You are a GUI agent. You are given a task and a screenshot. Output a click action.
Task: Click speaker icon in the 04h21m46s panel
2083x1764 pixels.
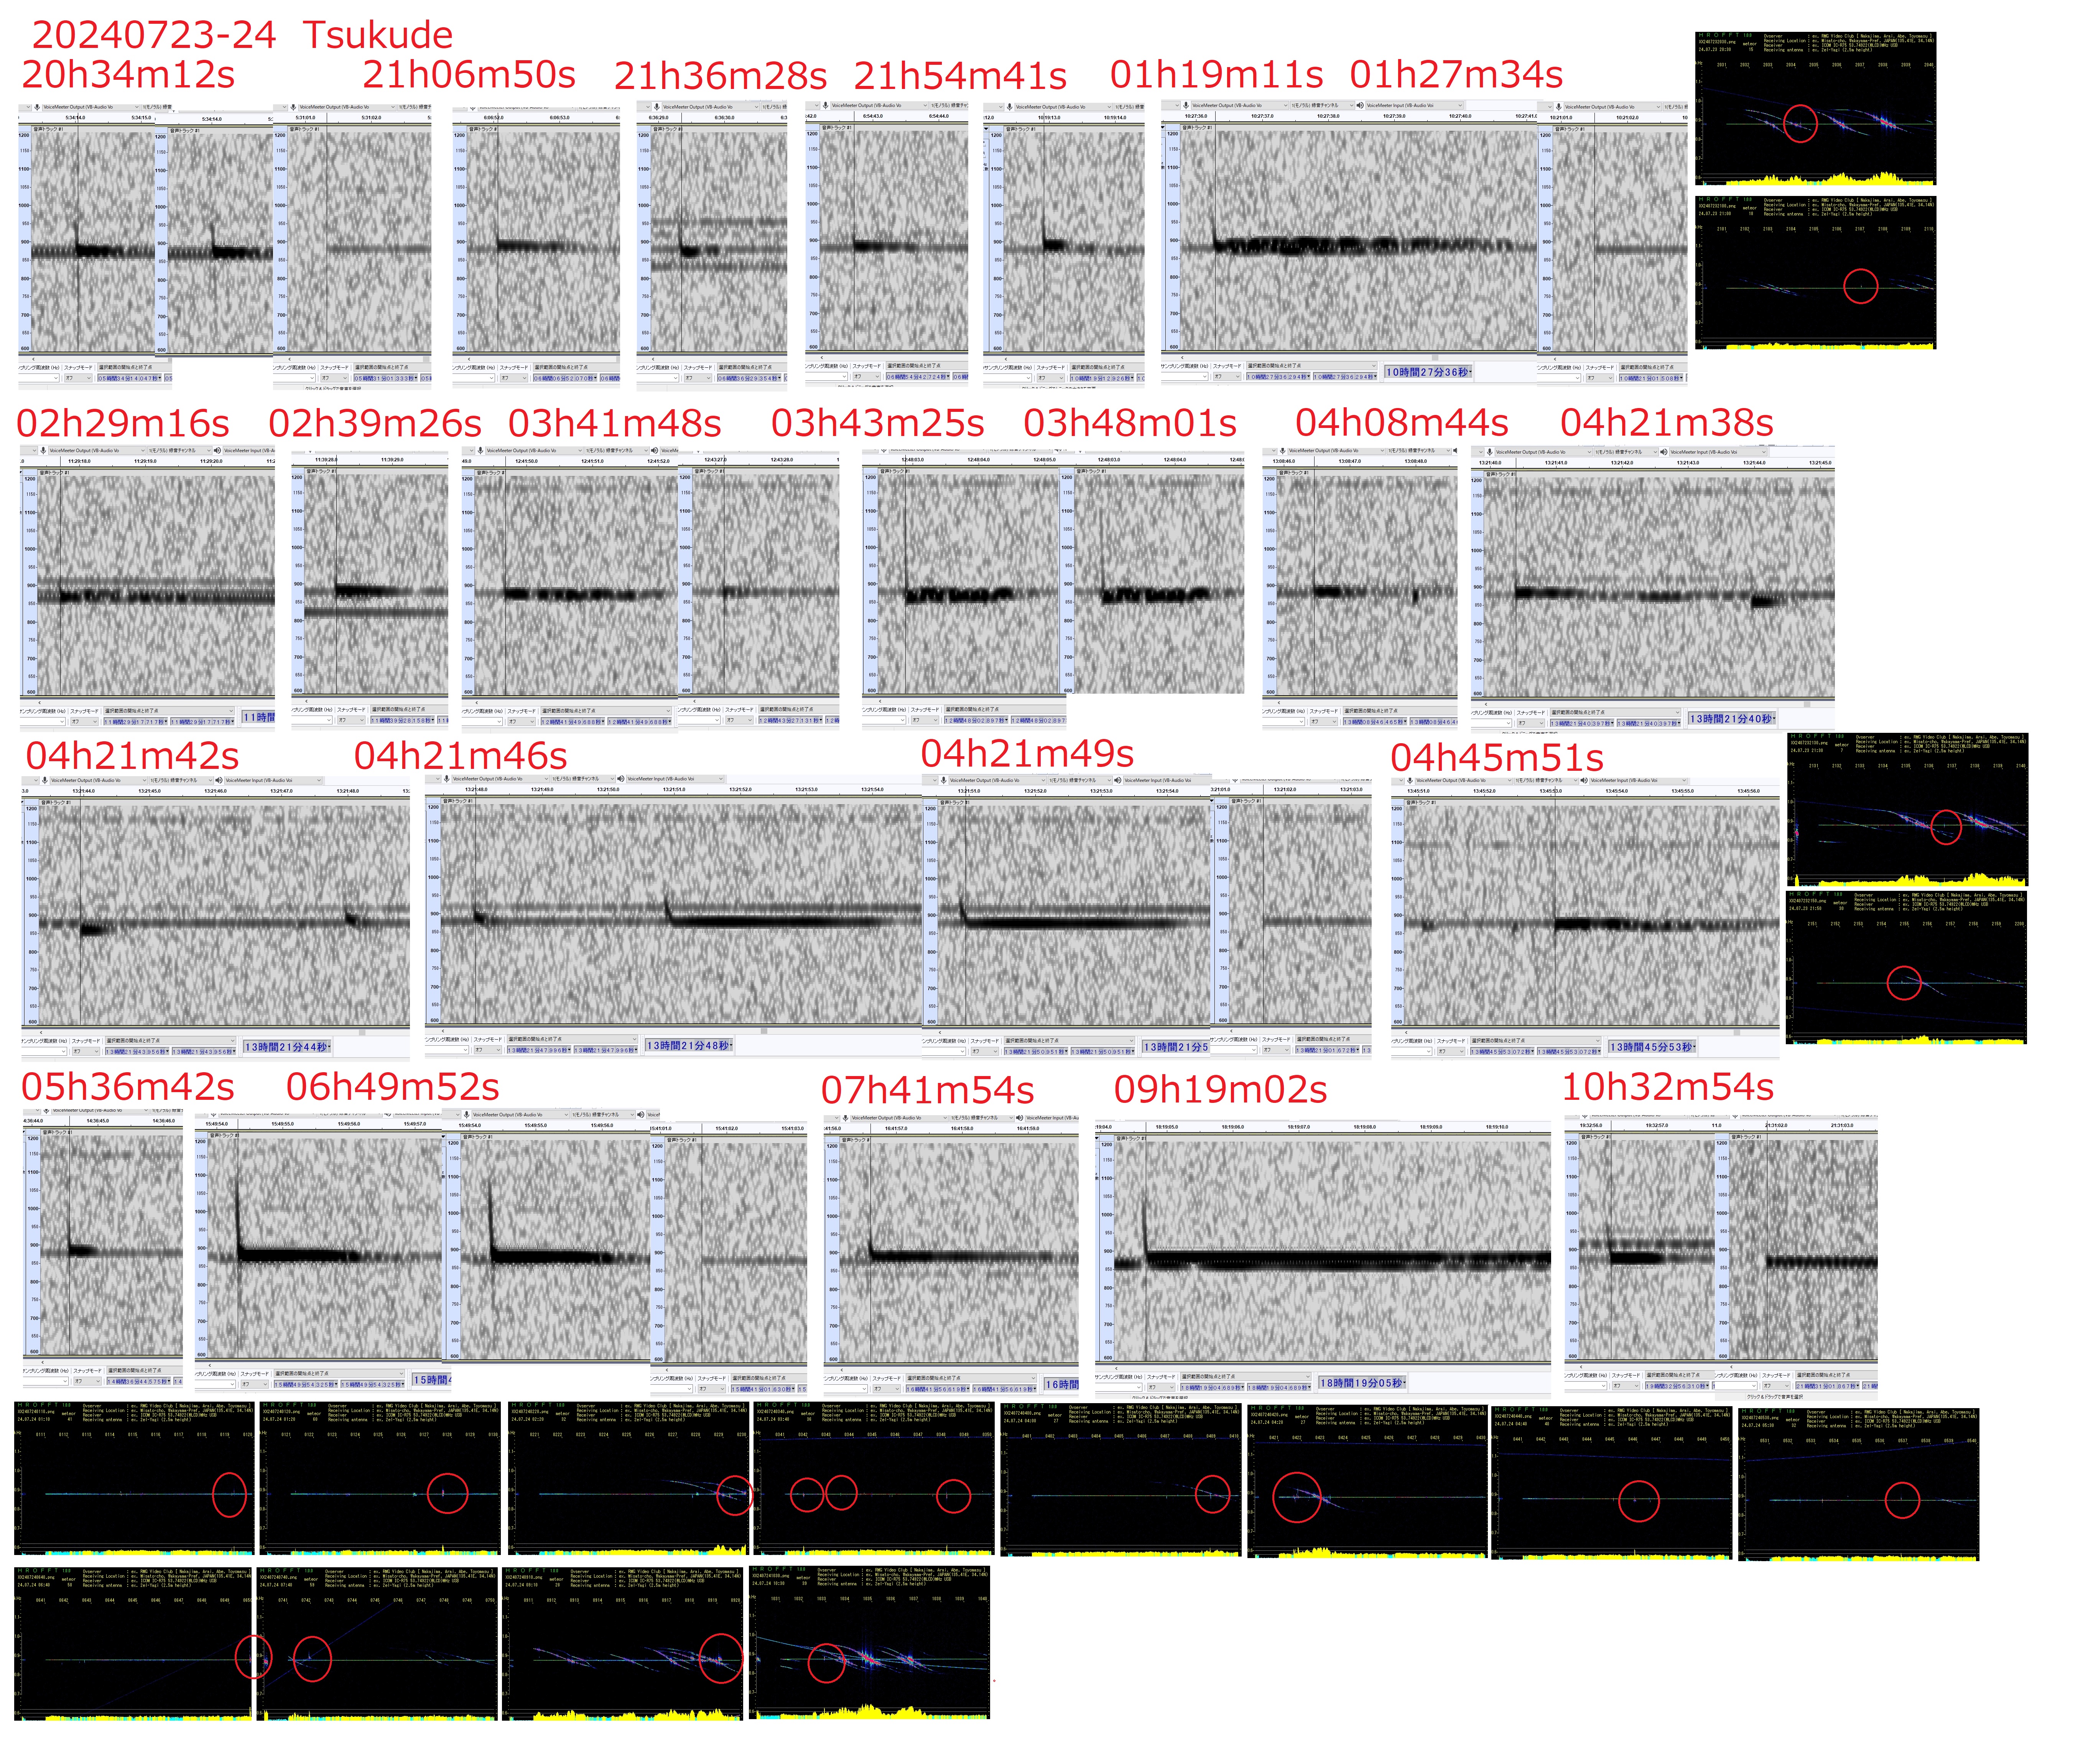click(x=621, y=779)
